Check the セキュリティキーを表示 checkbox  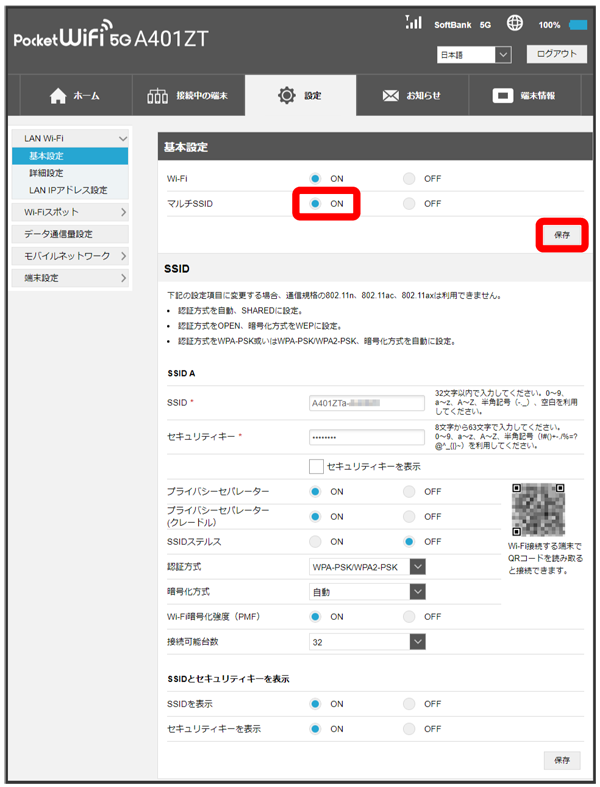(316, 466)
